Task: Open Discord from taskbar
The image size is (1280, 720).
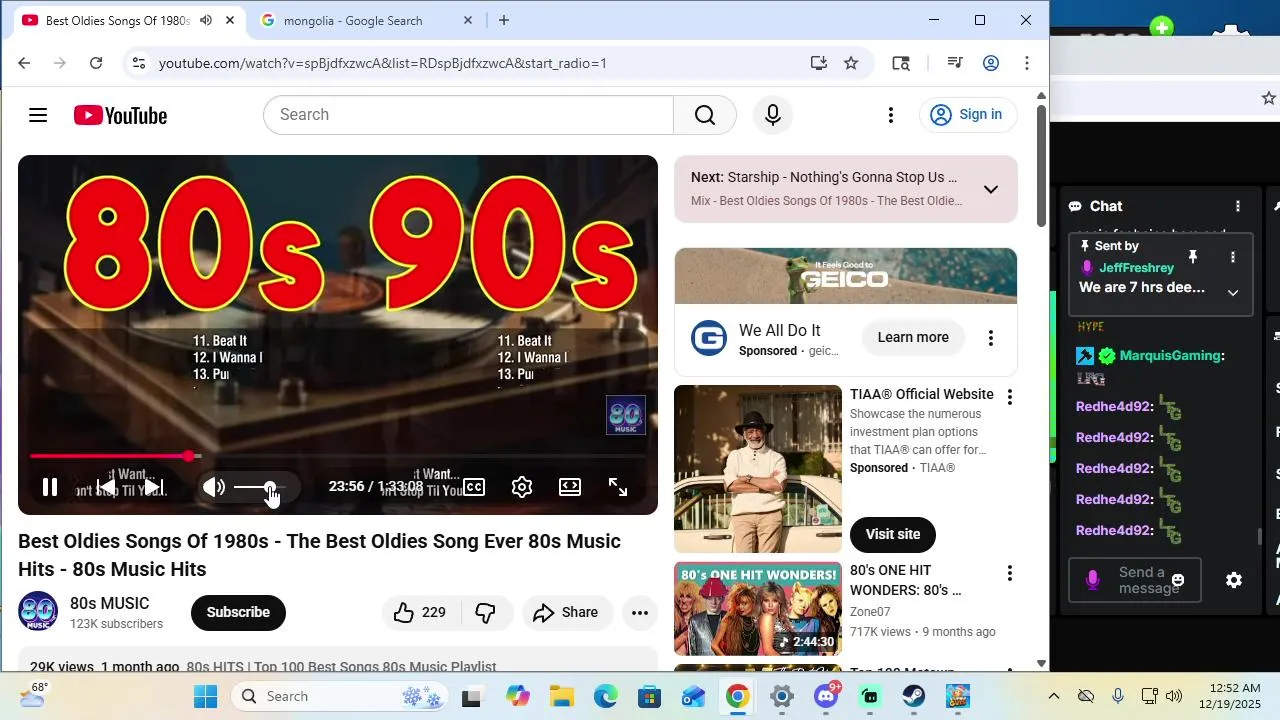Action: pos(826,696)
